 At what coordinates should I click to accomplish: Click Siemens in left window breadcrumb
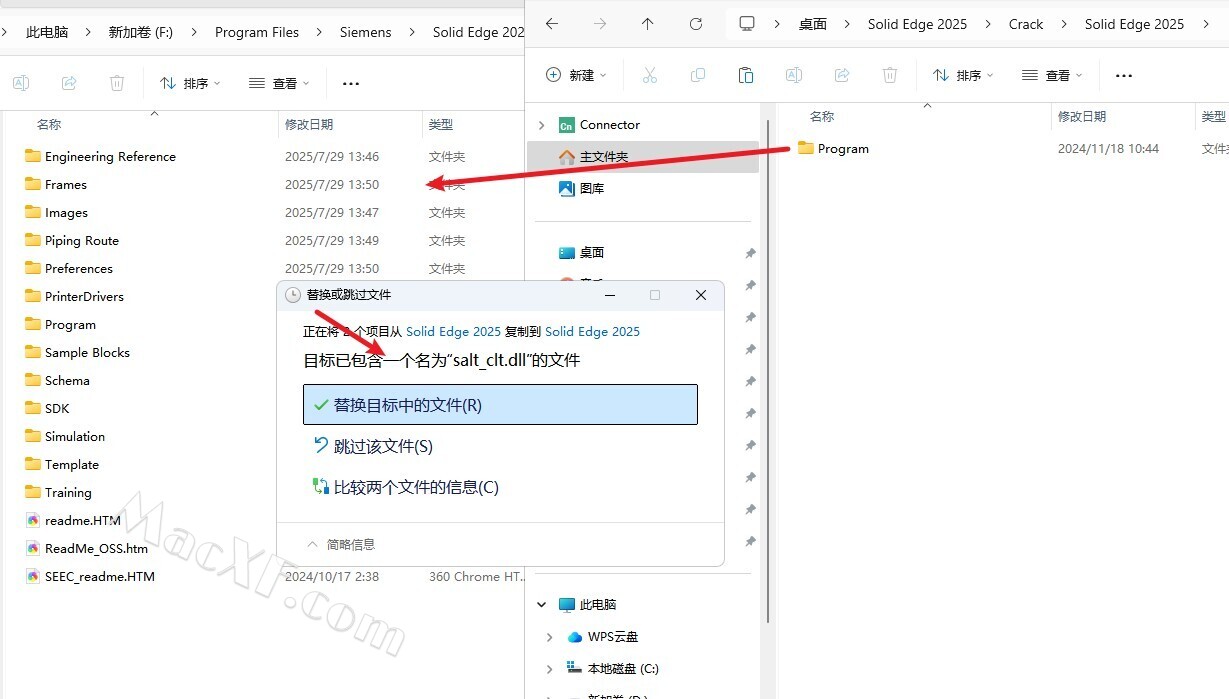[365, 32]
